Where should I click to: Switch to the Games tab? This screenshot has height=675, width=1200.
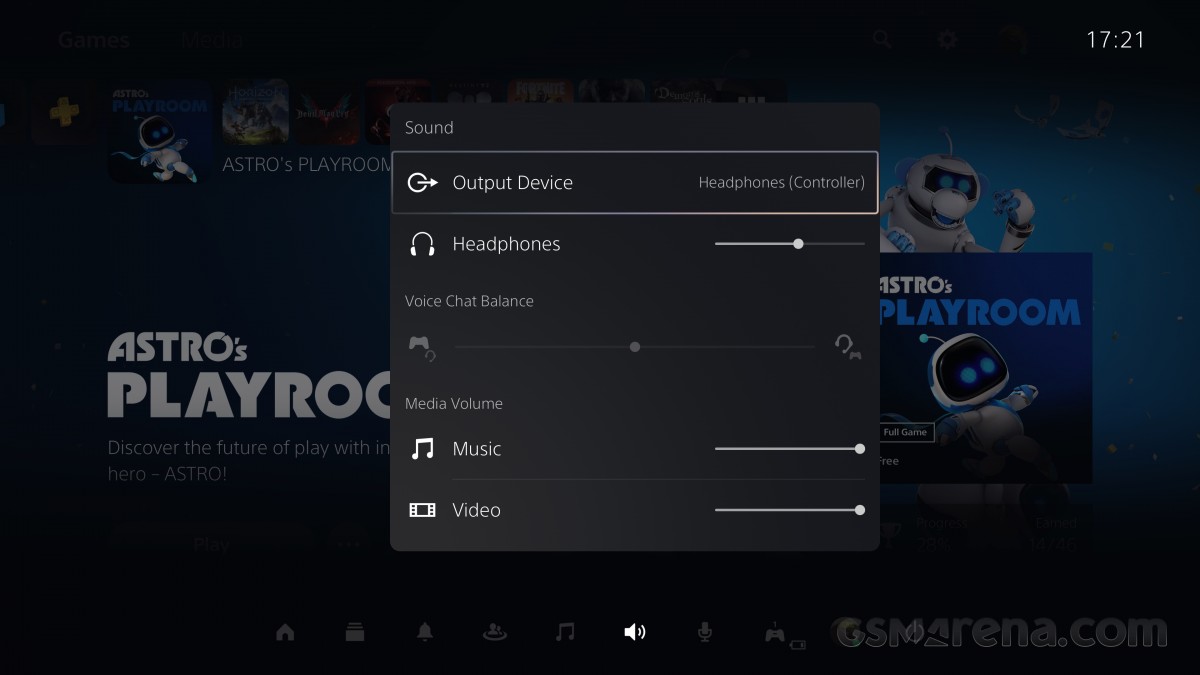coord(93,41)
